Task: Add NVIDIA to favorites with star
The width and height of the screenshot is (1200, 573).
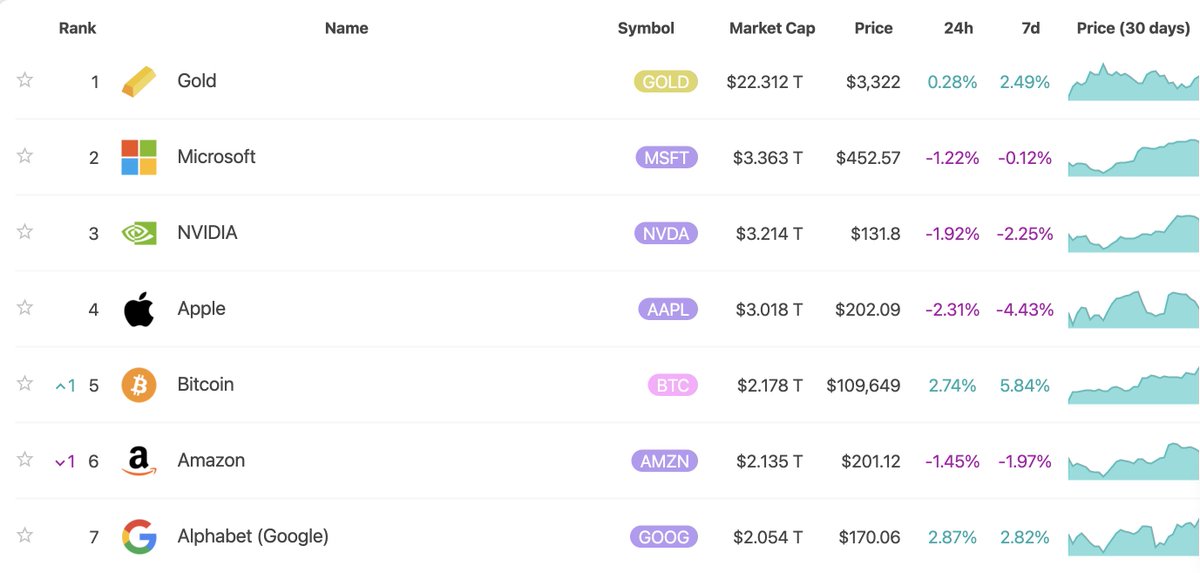Action: pyautogui.click(x=25, y=232)
